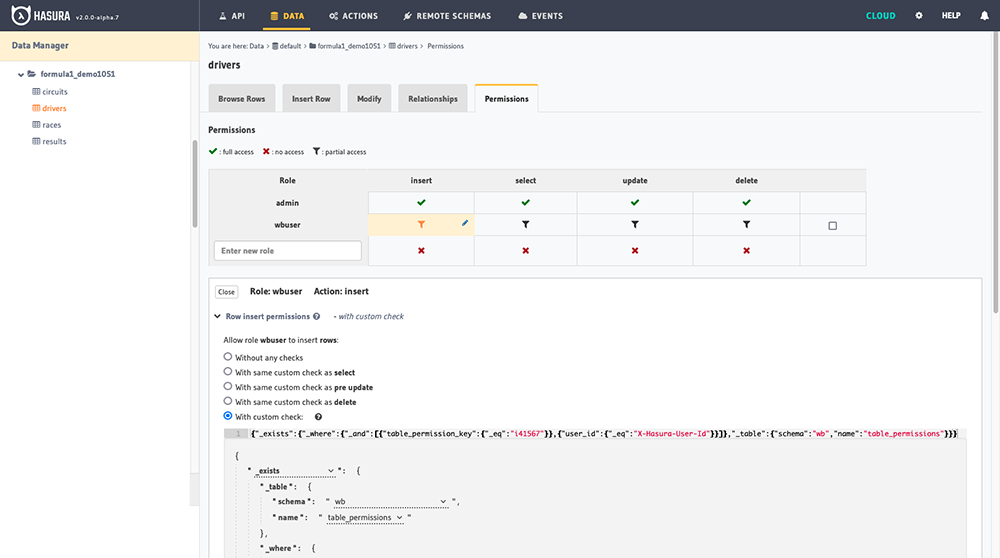Viewport: 1000px width, 558px height.
Task: Open the HELP menu
Action: 951,15
